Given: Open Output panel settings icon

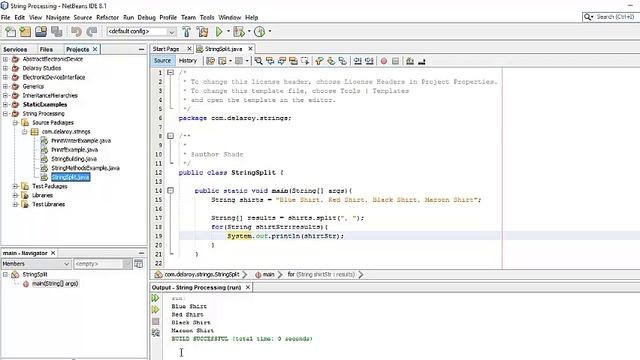Looking at the screenshot, I should 156,333.
